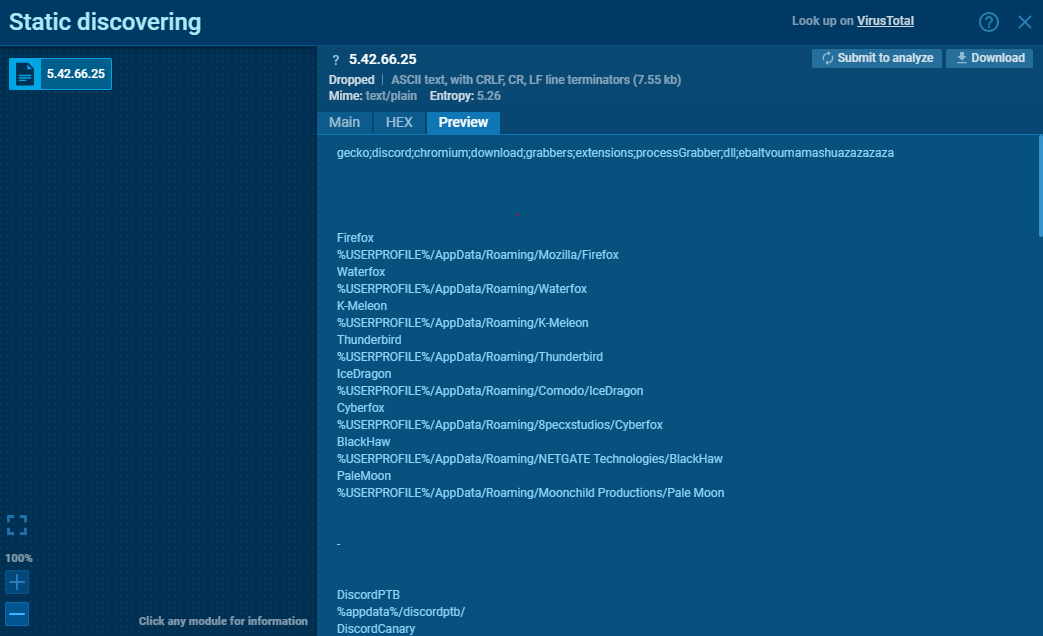Click the fit-to-screen frame icon
1043x636 pixels.
(17, 525)
